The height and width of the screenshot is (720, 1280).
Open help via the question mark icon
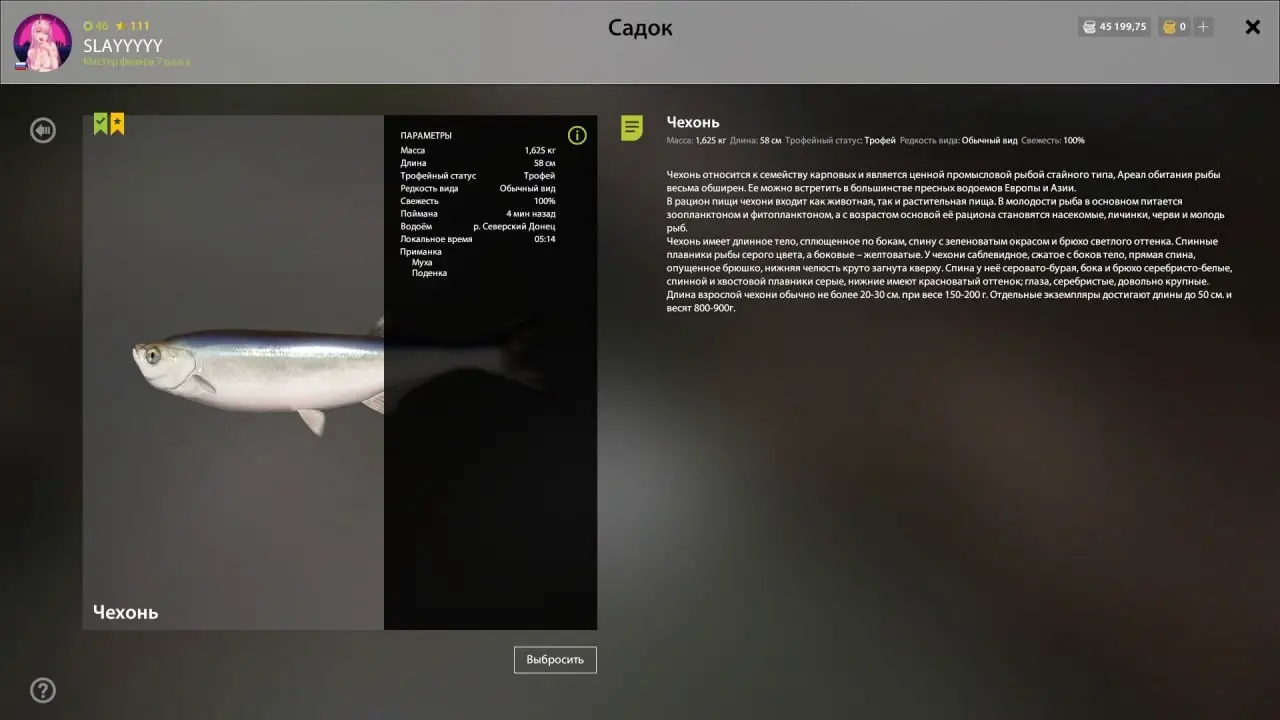[43, 690]
